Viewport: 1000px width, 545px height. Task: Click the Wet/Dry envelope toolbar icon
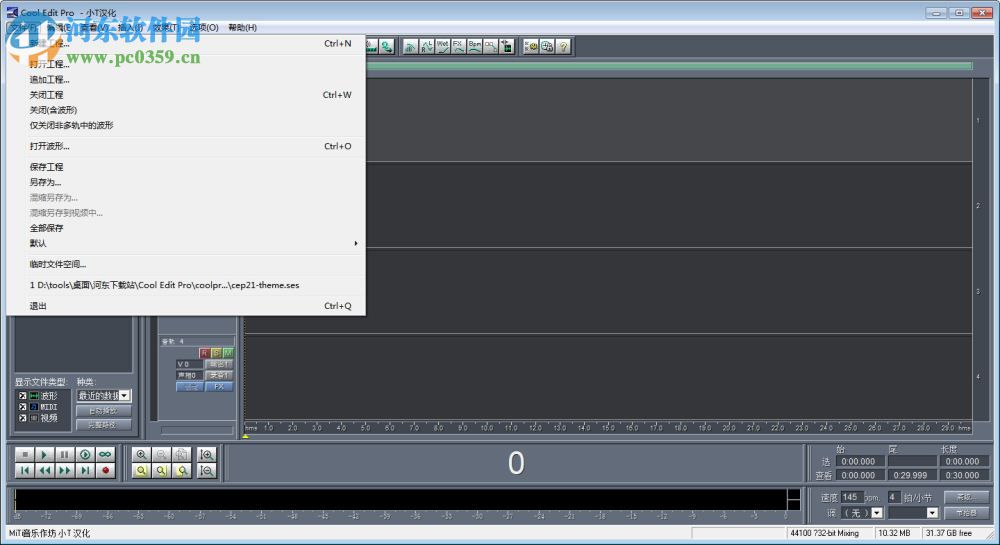(443, 46)
